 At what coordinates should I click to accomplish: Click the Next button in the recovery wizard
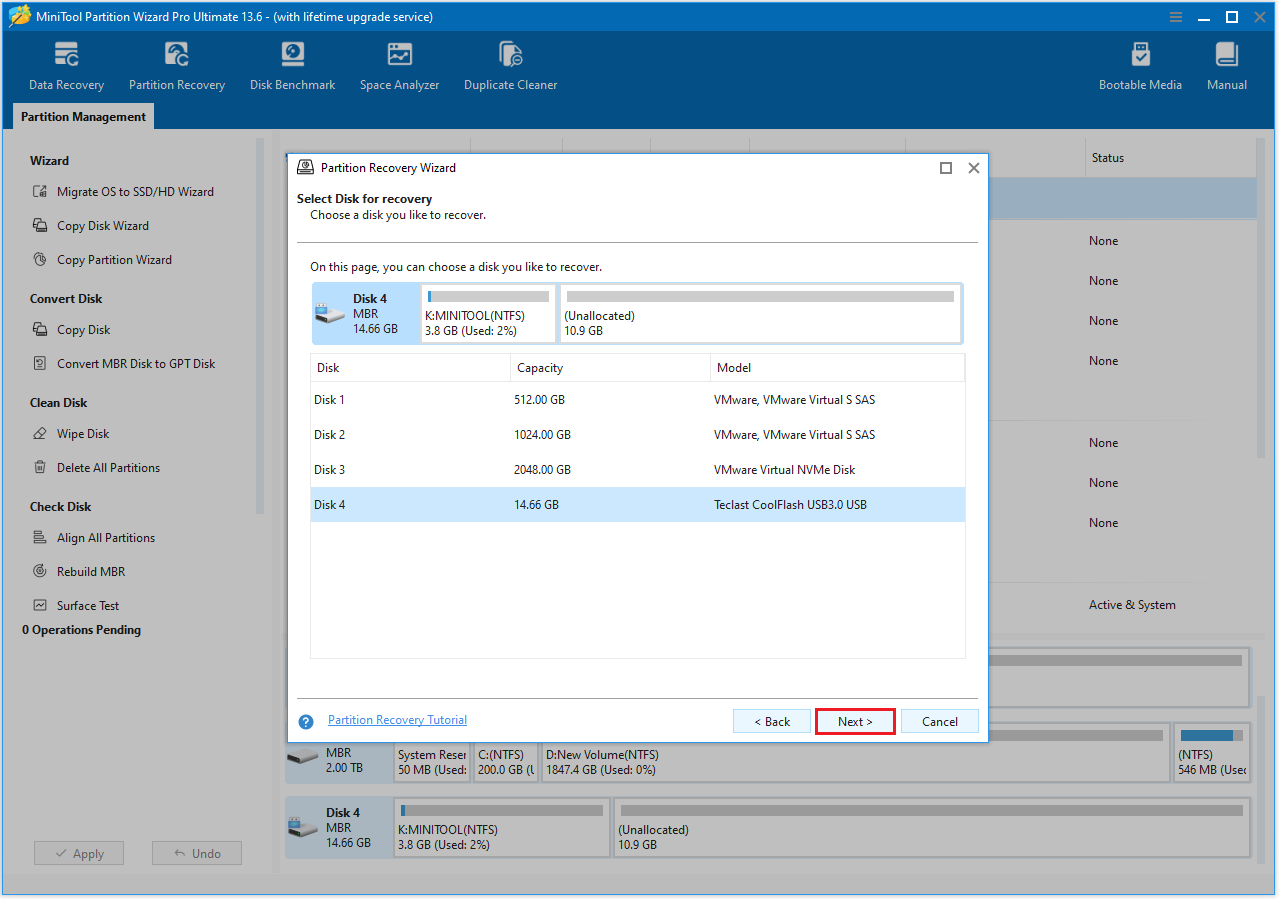pos(855,721)
